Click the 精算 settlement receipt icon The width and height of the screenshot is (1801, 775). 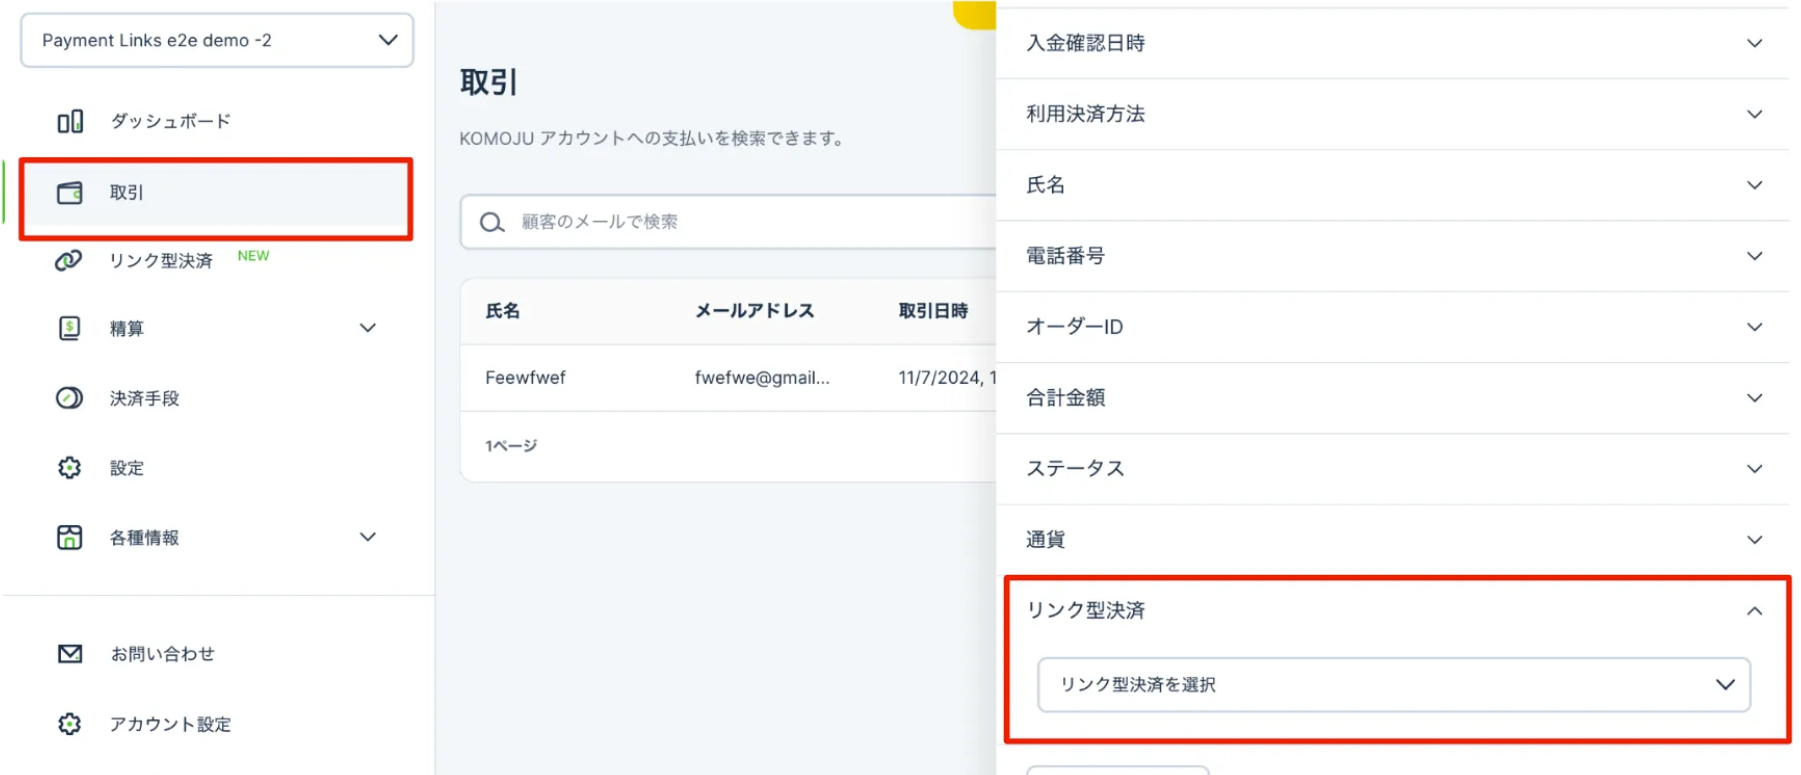(x=69, y=328)
